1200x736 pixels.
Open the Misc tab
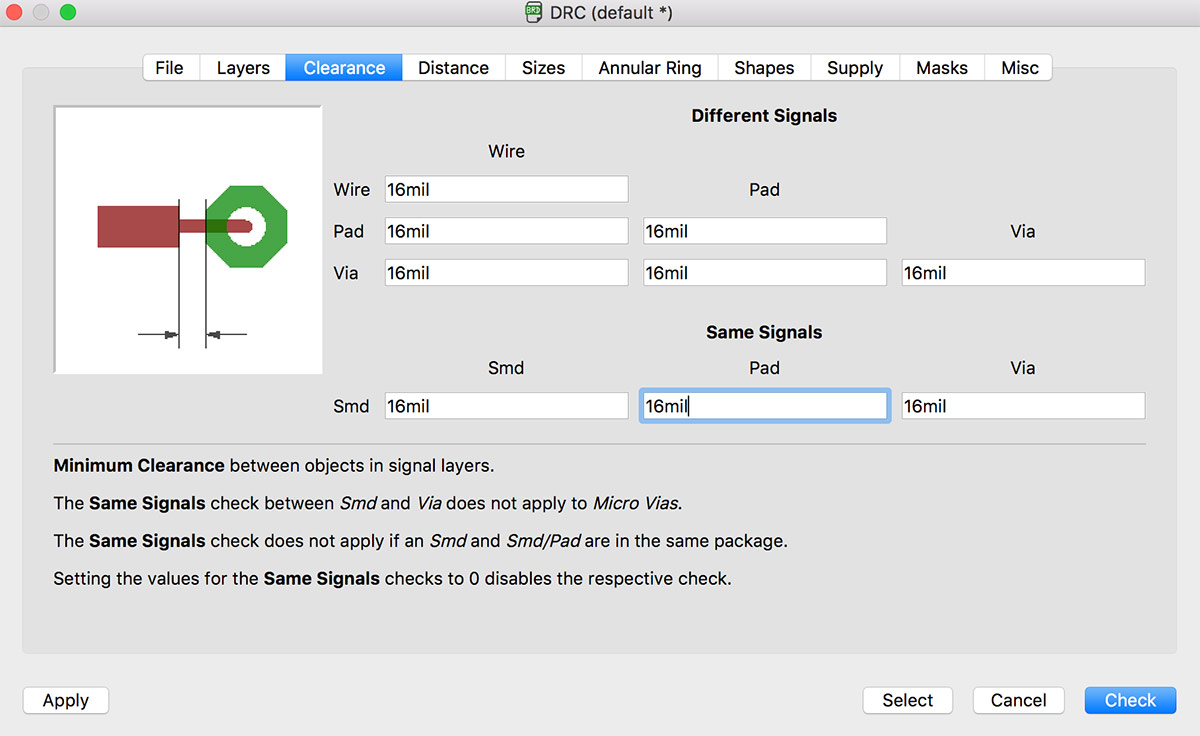tap(1018, 67)
